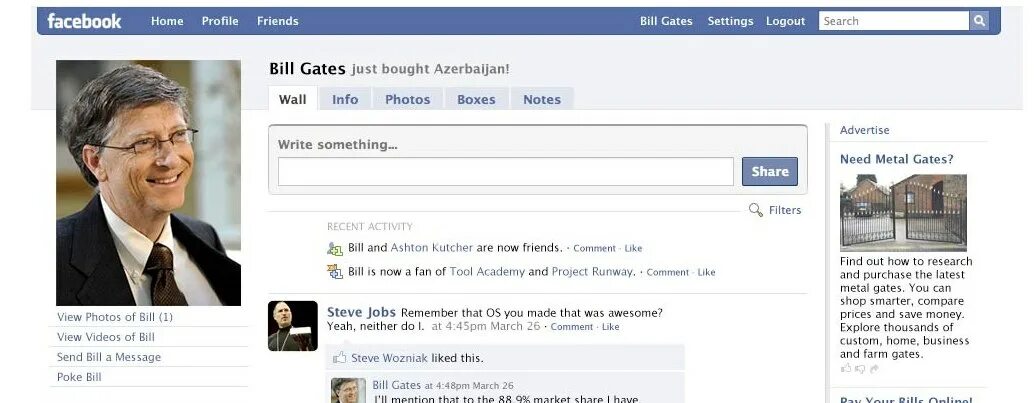Open the Need Metal Gates ad image
This screenshot has height=403, width=1034.
point(903,212)
